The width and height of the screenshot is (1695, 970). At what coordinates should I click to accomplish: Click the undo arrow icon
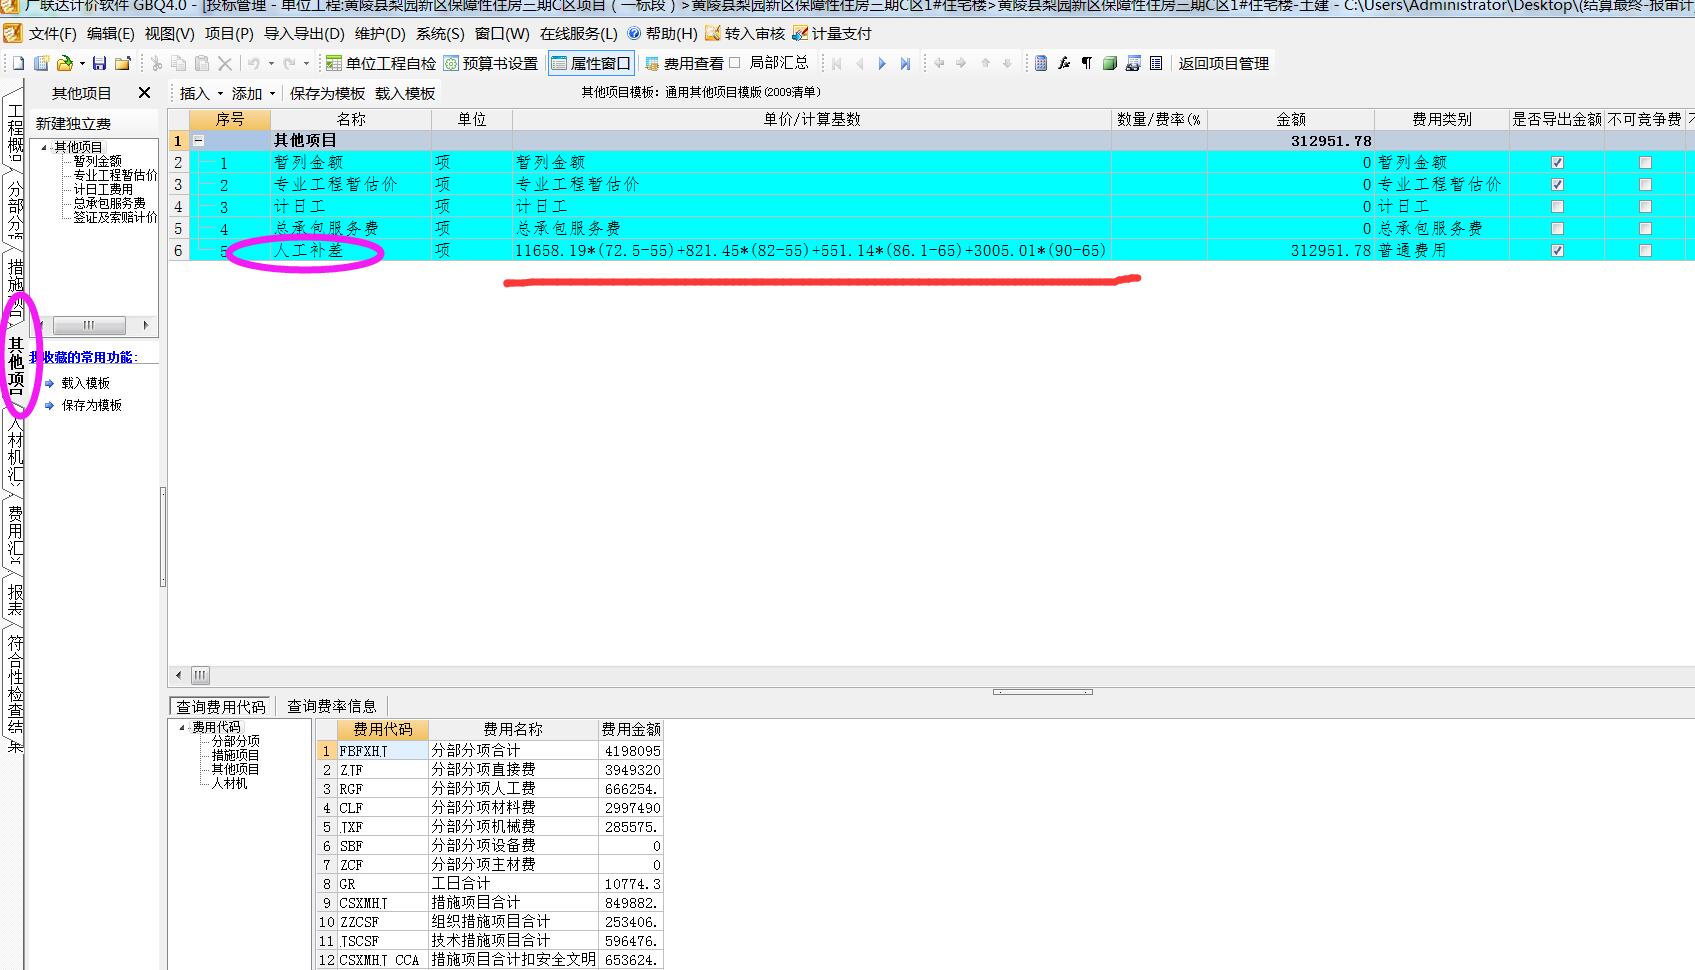click(254, 63)
